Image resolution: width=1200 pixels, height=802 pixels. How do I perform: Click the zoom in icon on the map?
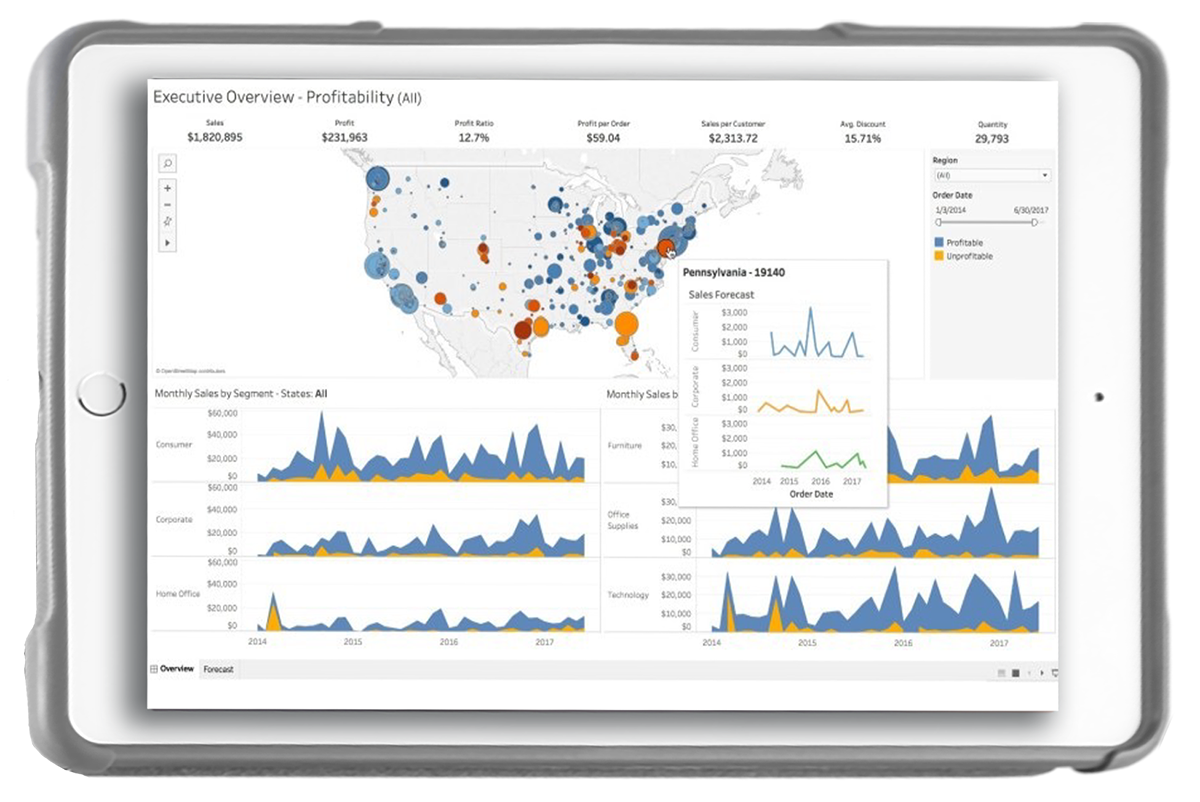tap(168, 188)
